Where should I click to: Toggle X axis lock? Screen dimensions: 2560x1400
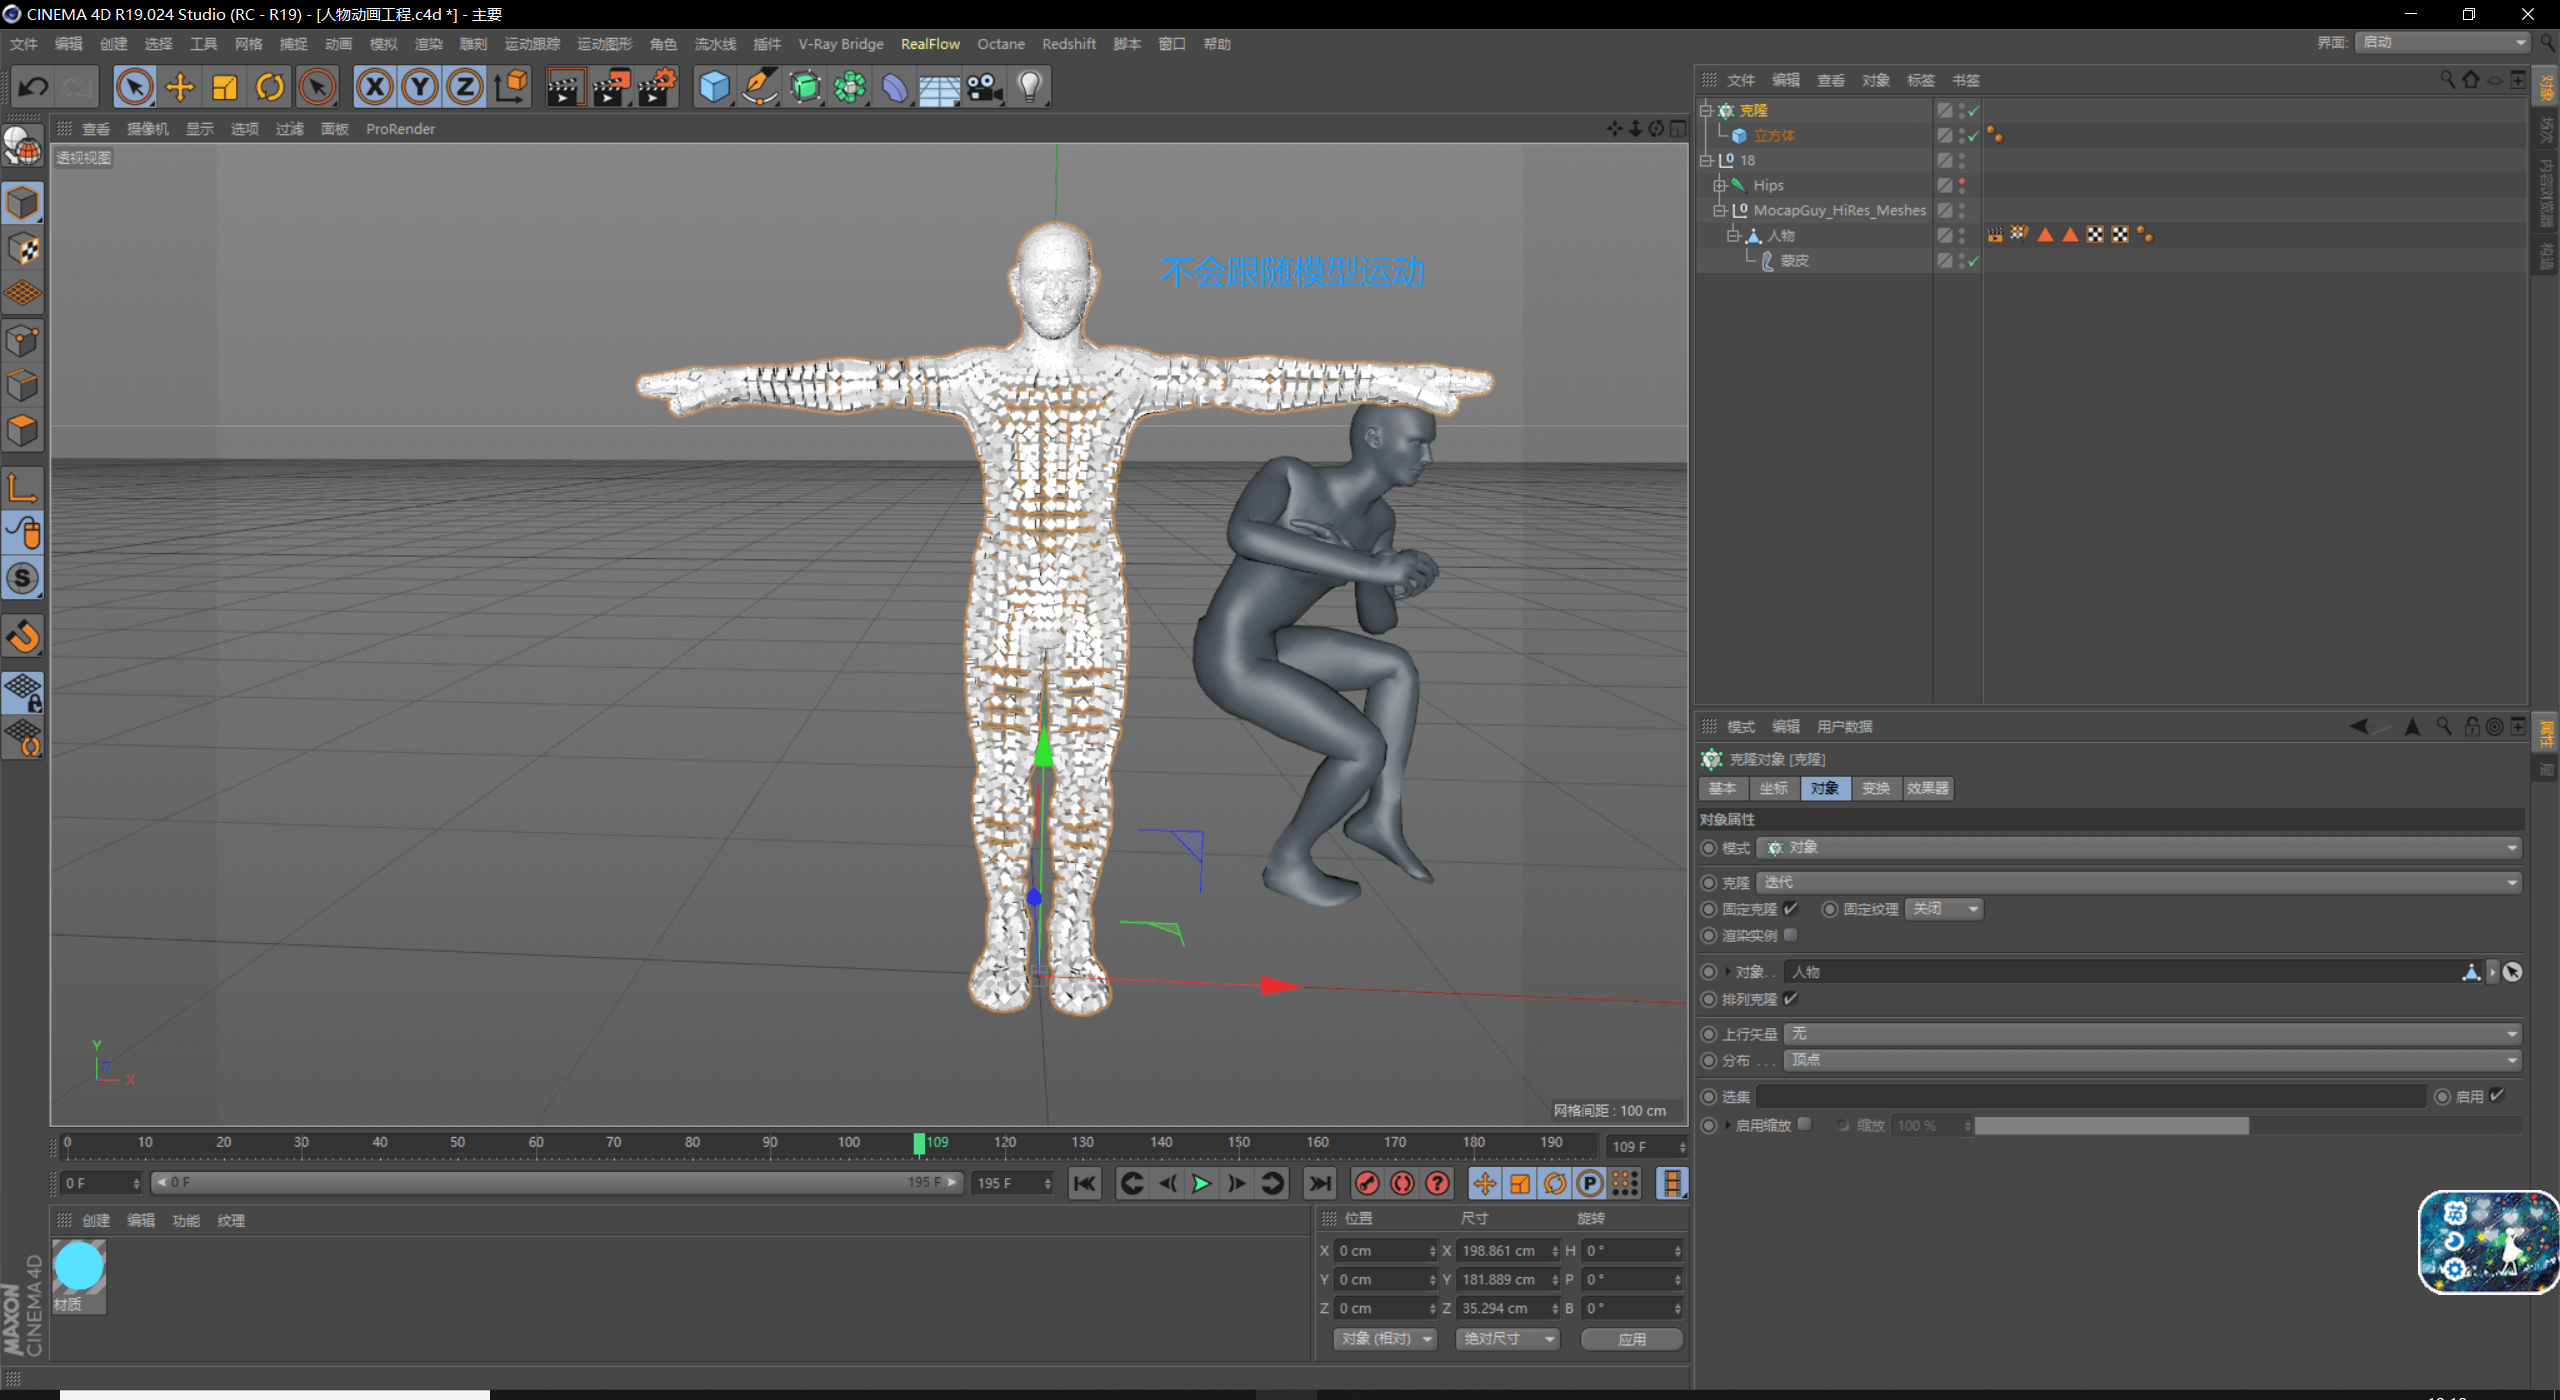click(x=374, y=87)
